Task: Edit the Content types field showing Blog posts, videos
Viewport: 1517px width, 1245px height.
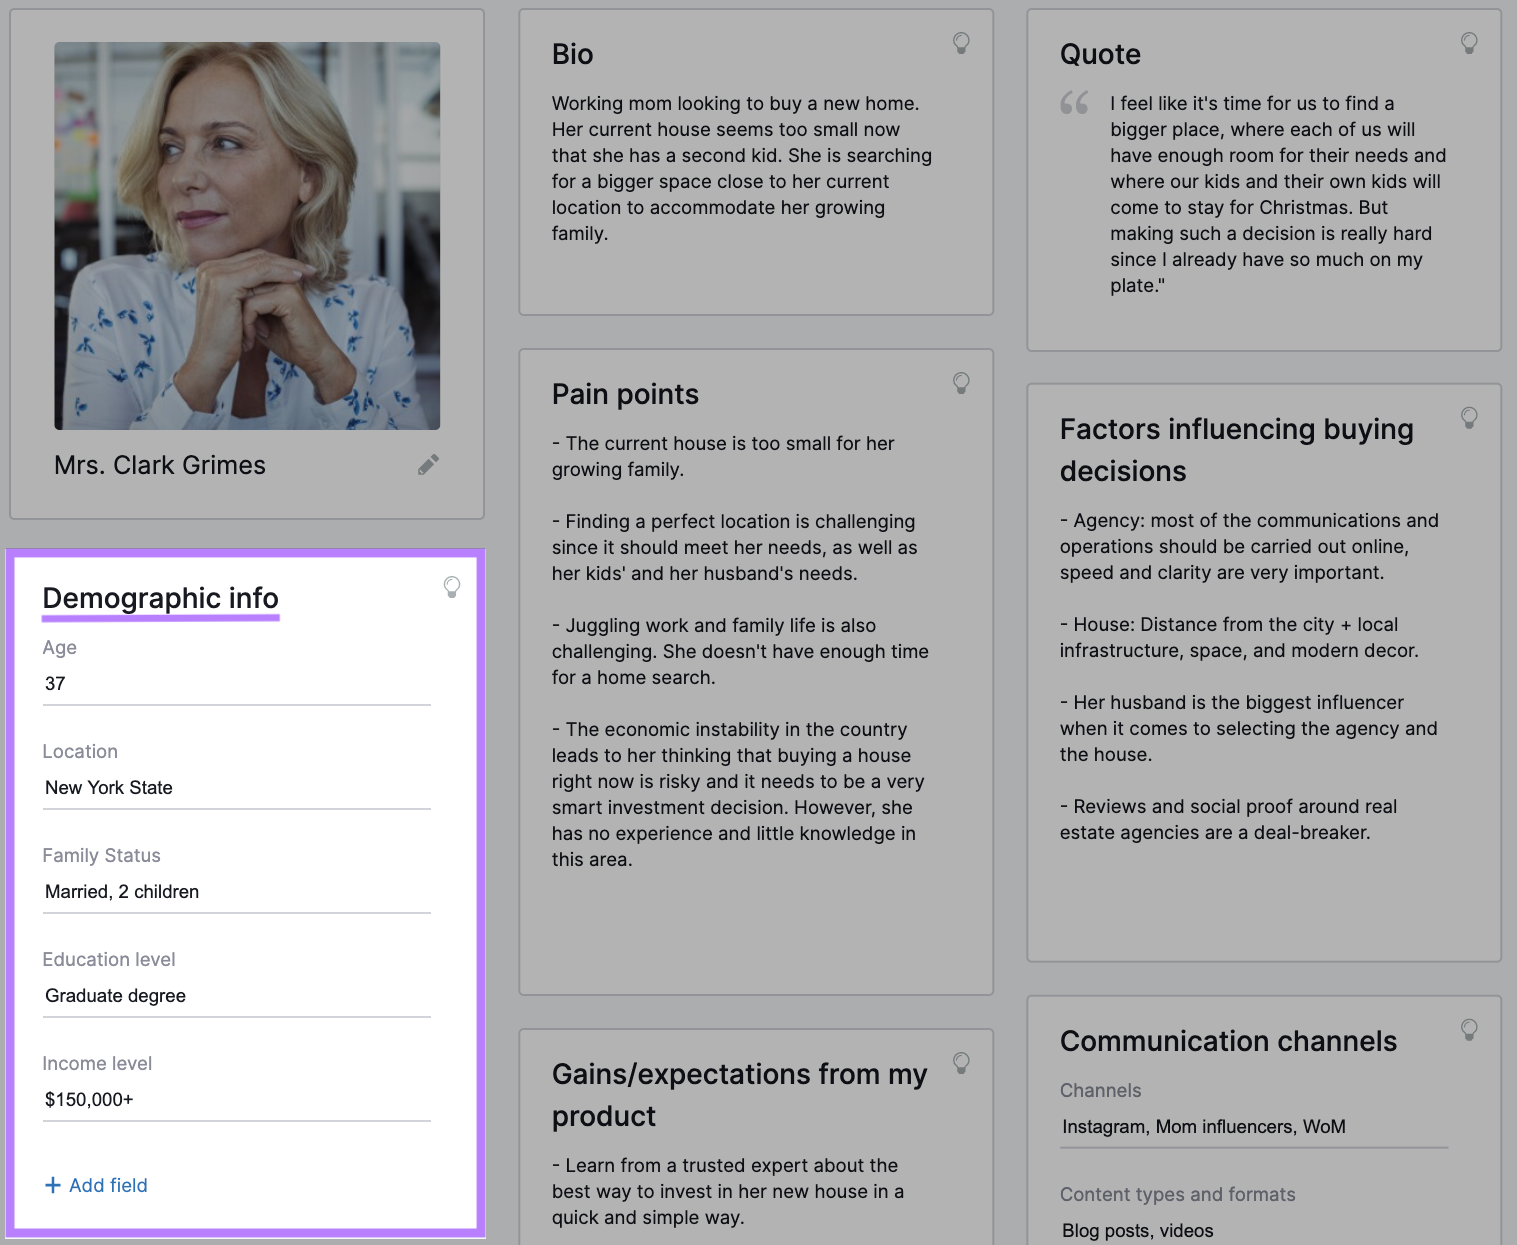Action: click(x=1254, y=1231)
